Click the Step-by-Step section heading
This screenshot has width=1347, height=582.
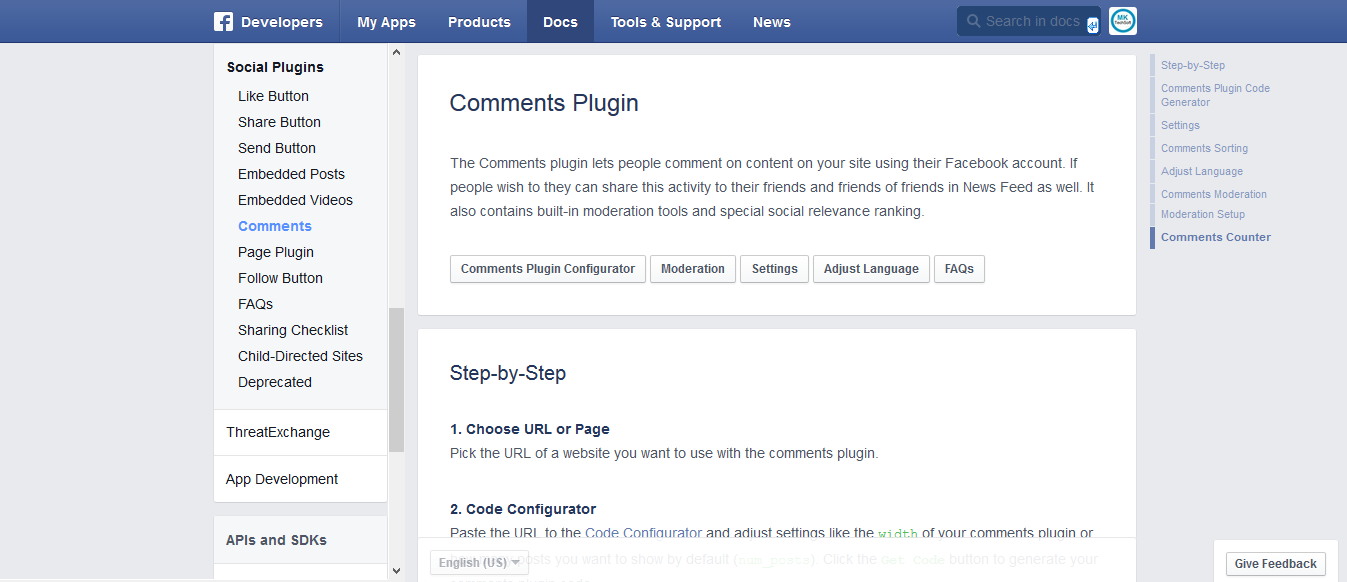(508, 373)
